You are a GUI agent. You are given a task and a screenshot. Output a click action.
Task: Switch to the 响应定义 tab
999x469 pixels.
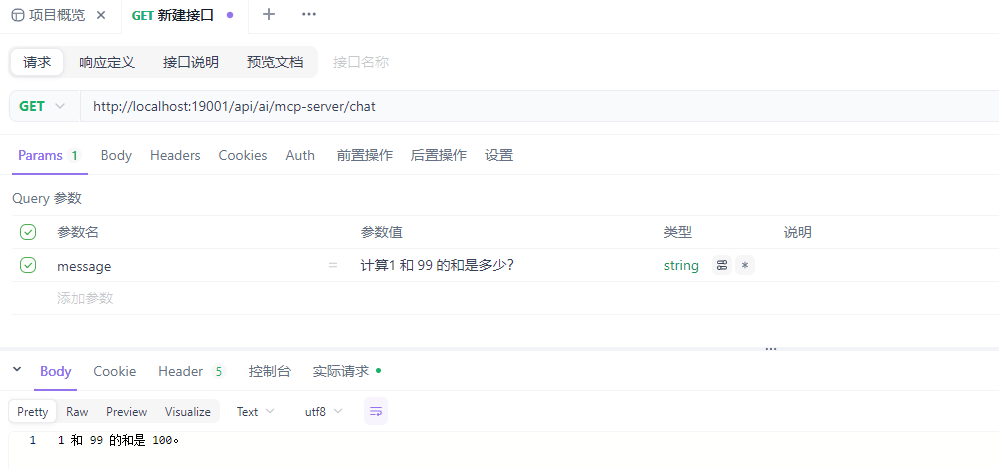pos(107,62)
